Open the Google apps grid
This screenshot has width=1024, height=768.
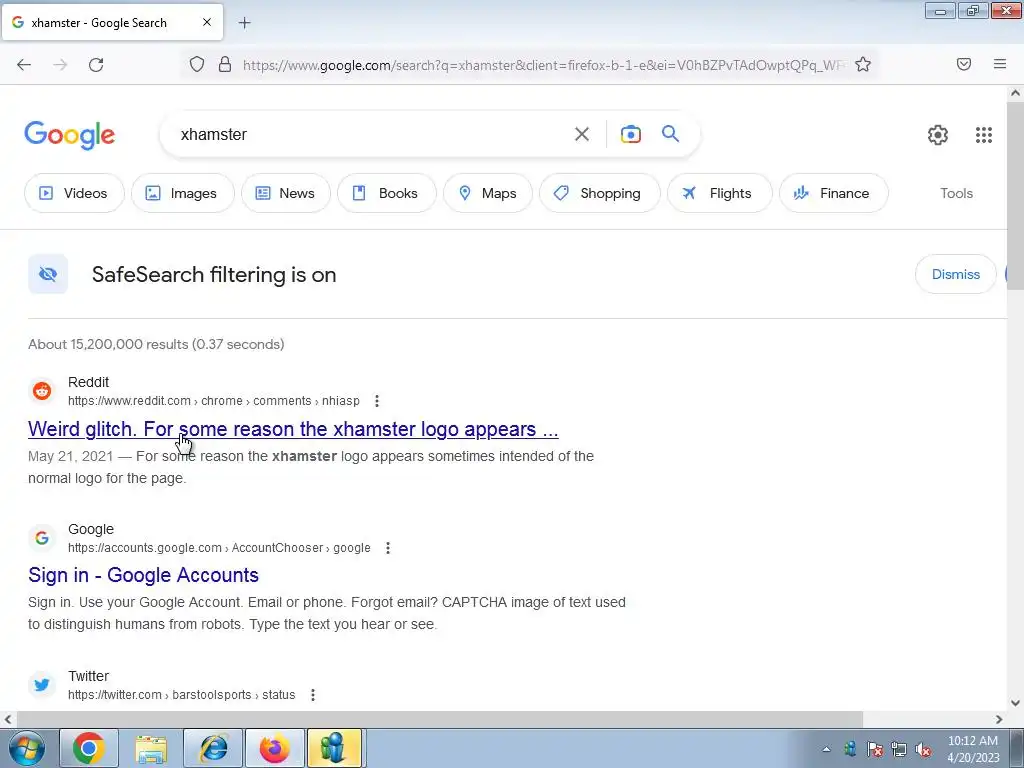(984, 135)
